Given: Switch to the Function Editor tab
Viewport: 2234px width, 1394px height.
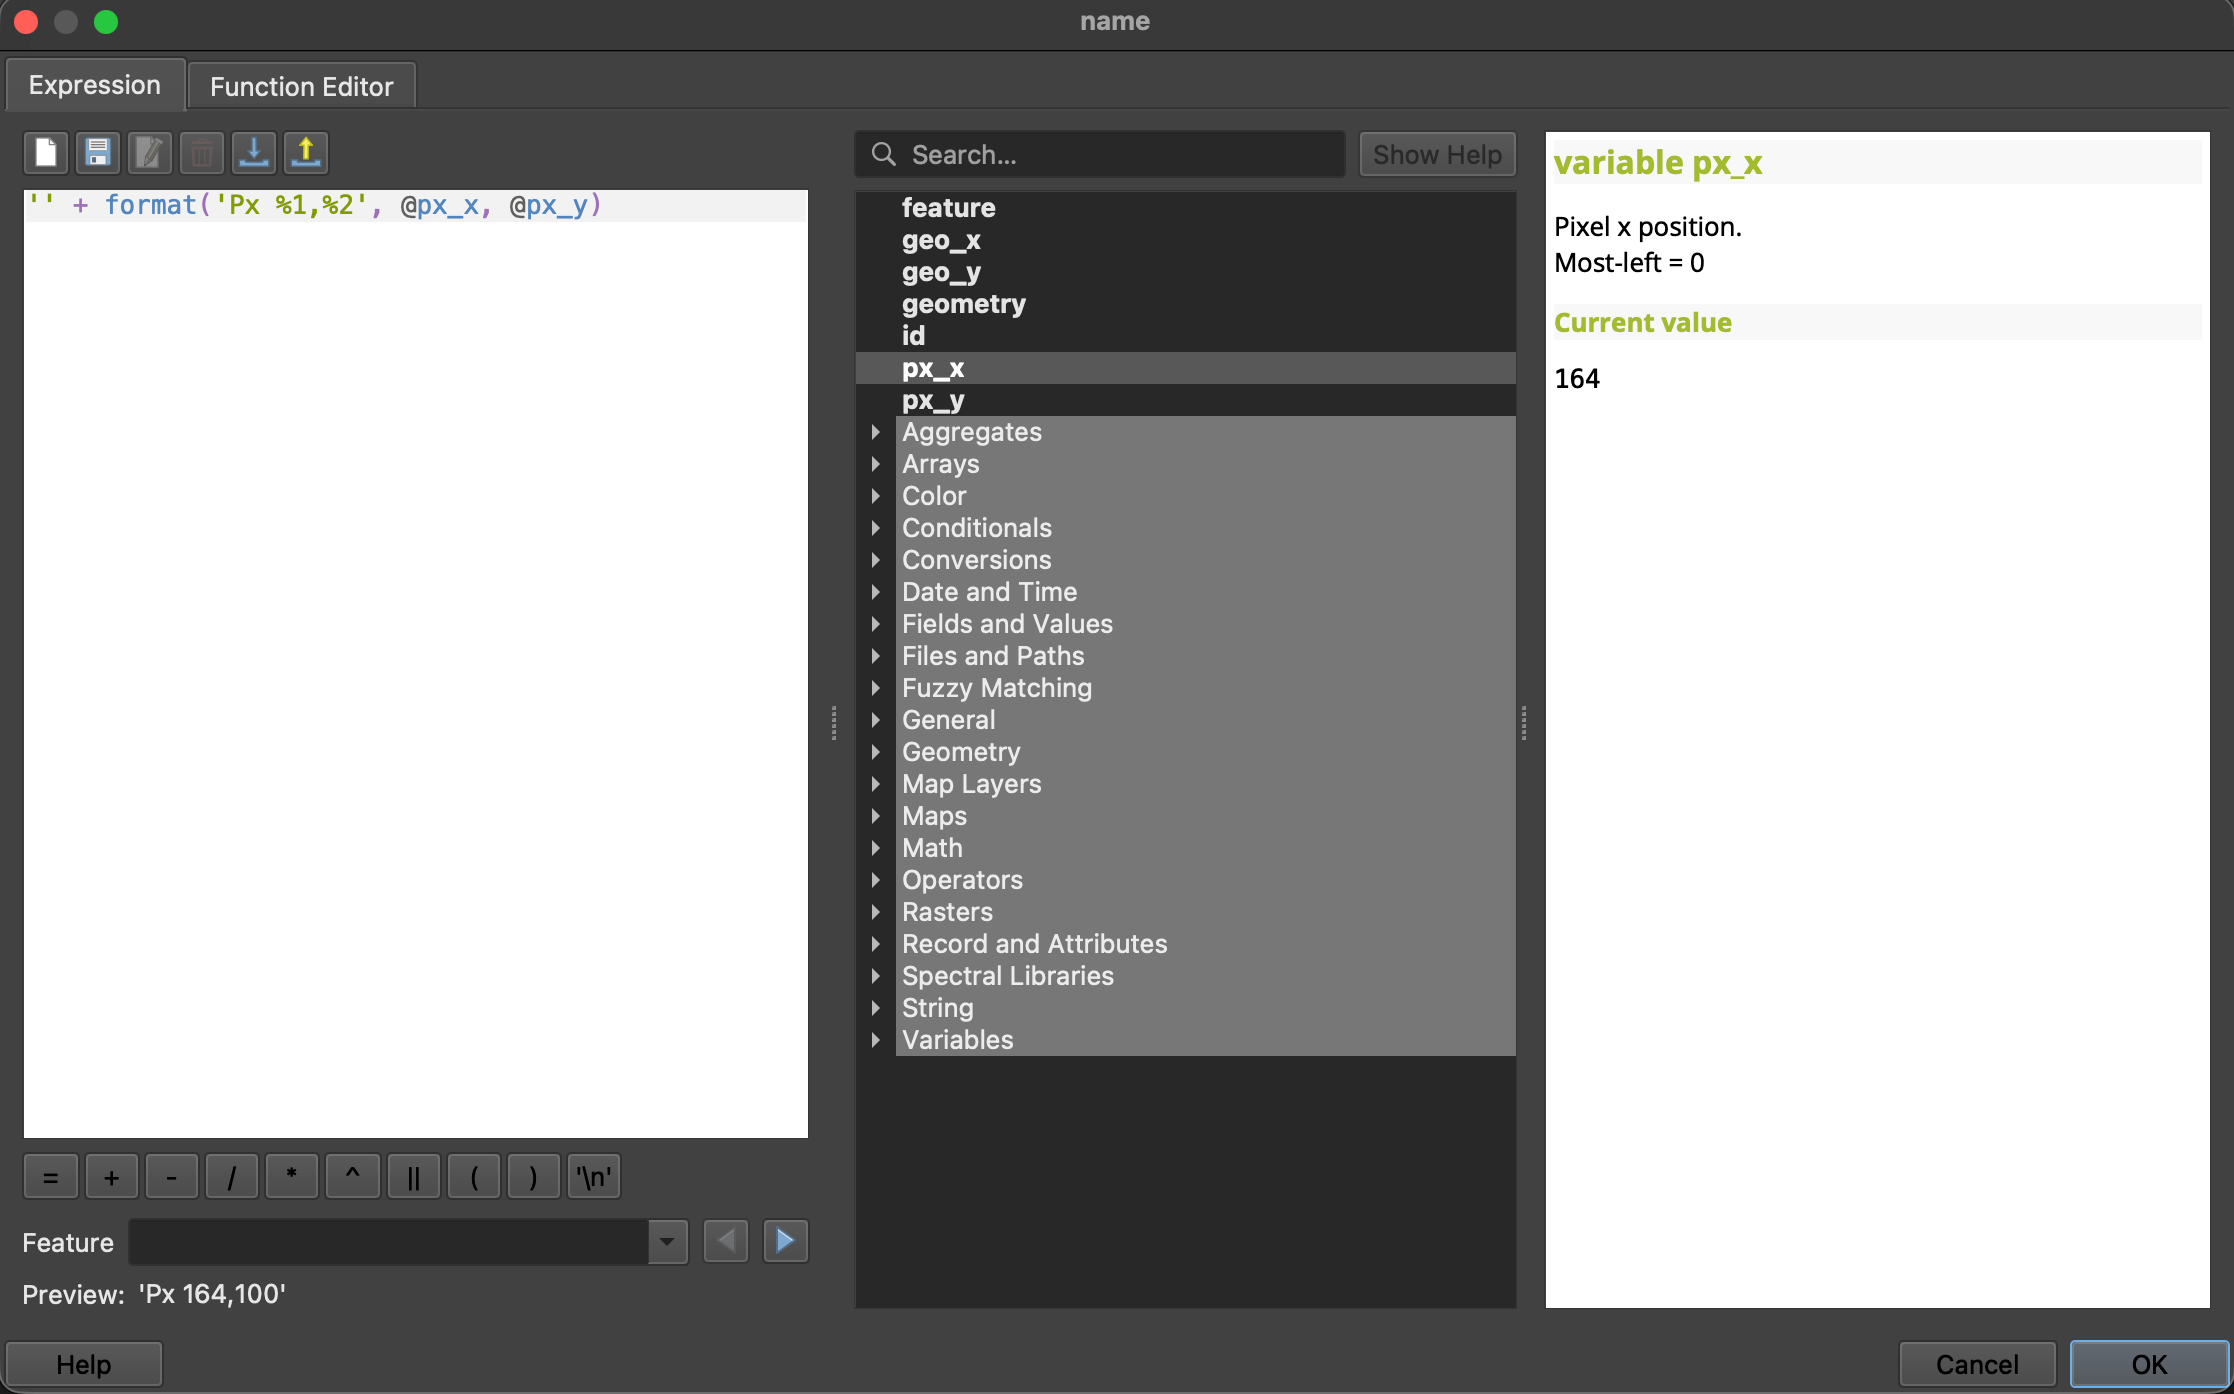Looking at the screenshot, I should pyautogui.click(x=302, y=86).
